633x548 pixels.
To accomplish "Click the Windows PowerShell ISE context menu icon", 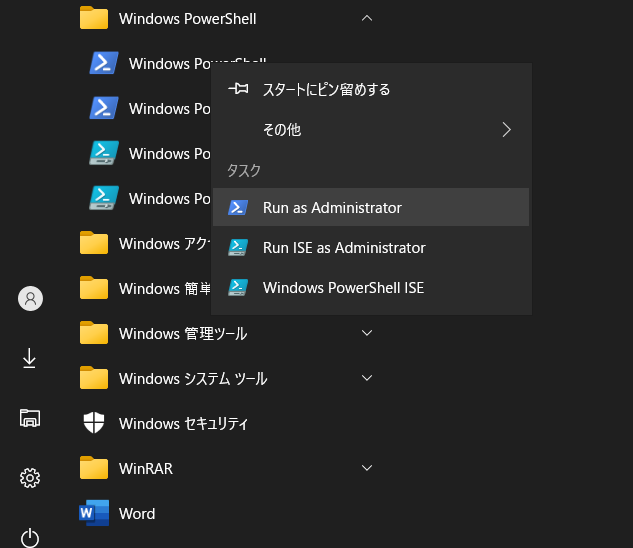I will click(x=238, y=288).
